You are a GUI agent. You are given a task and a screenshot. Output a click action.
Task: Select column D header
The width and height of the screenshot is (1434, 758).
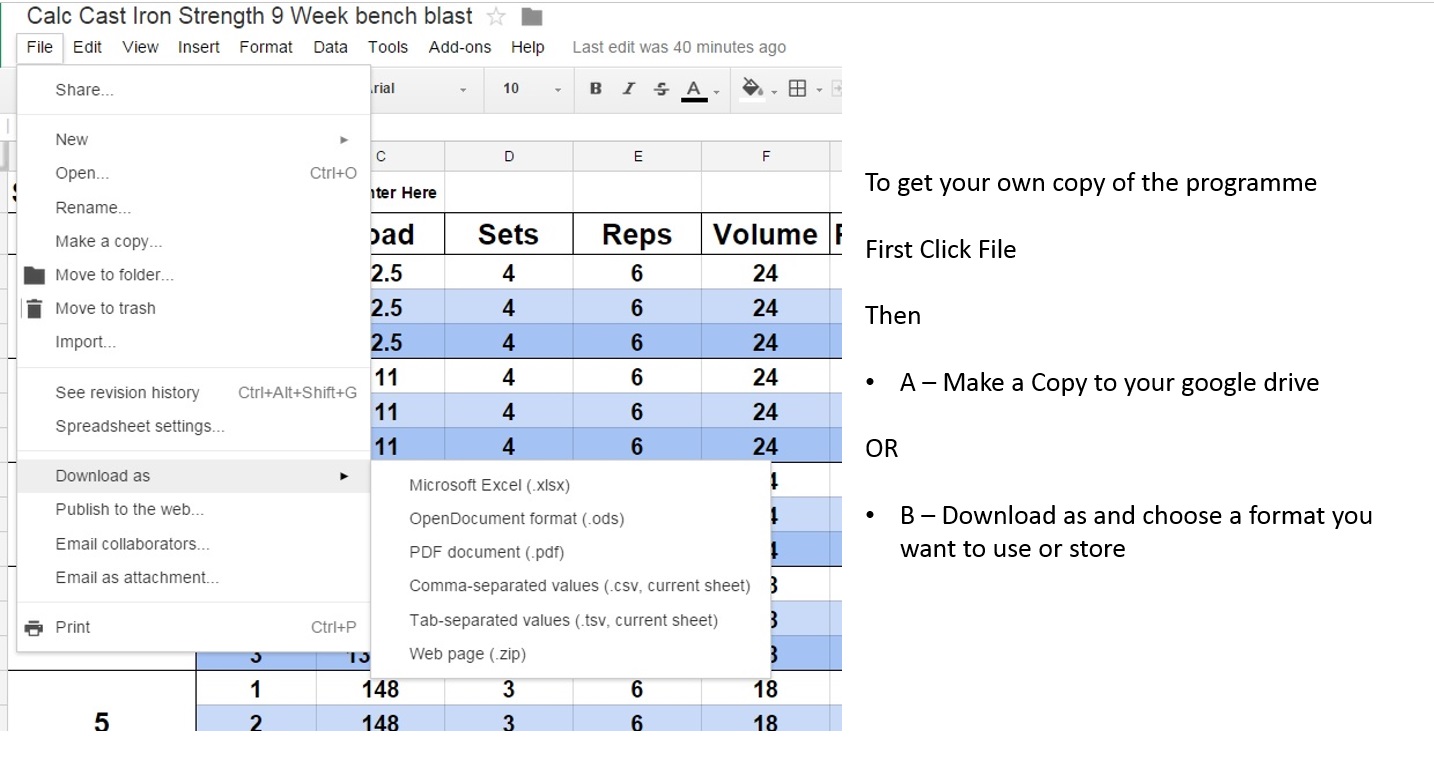pyautogui.click(x=508, y=156)
